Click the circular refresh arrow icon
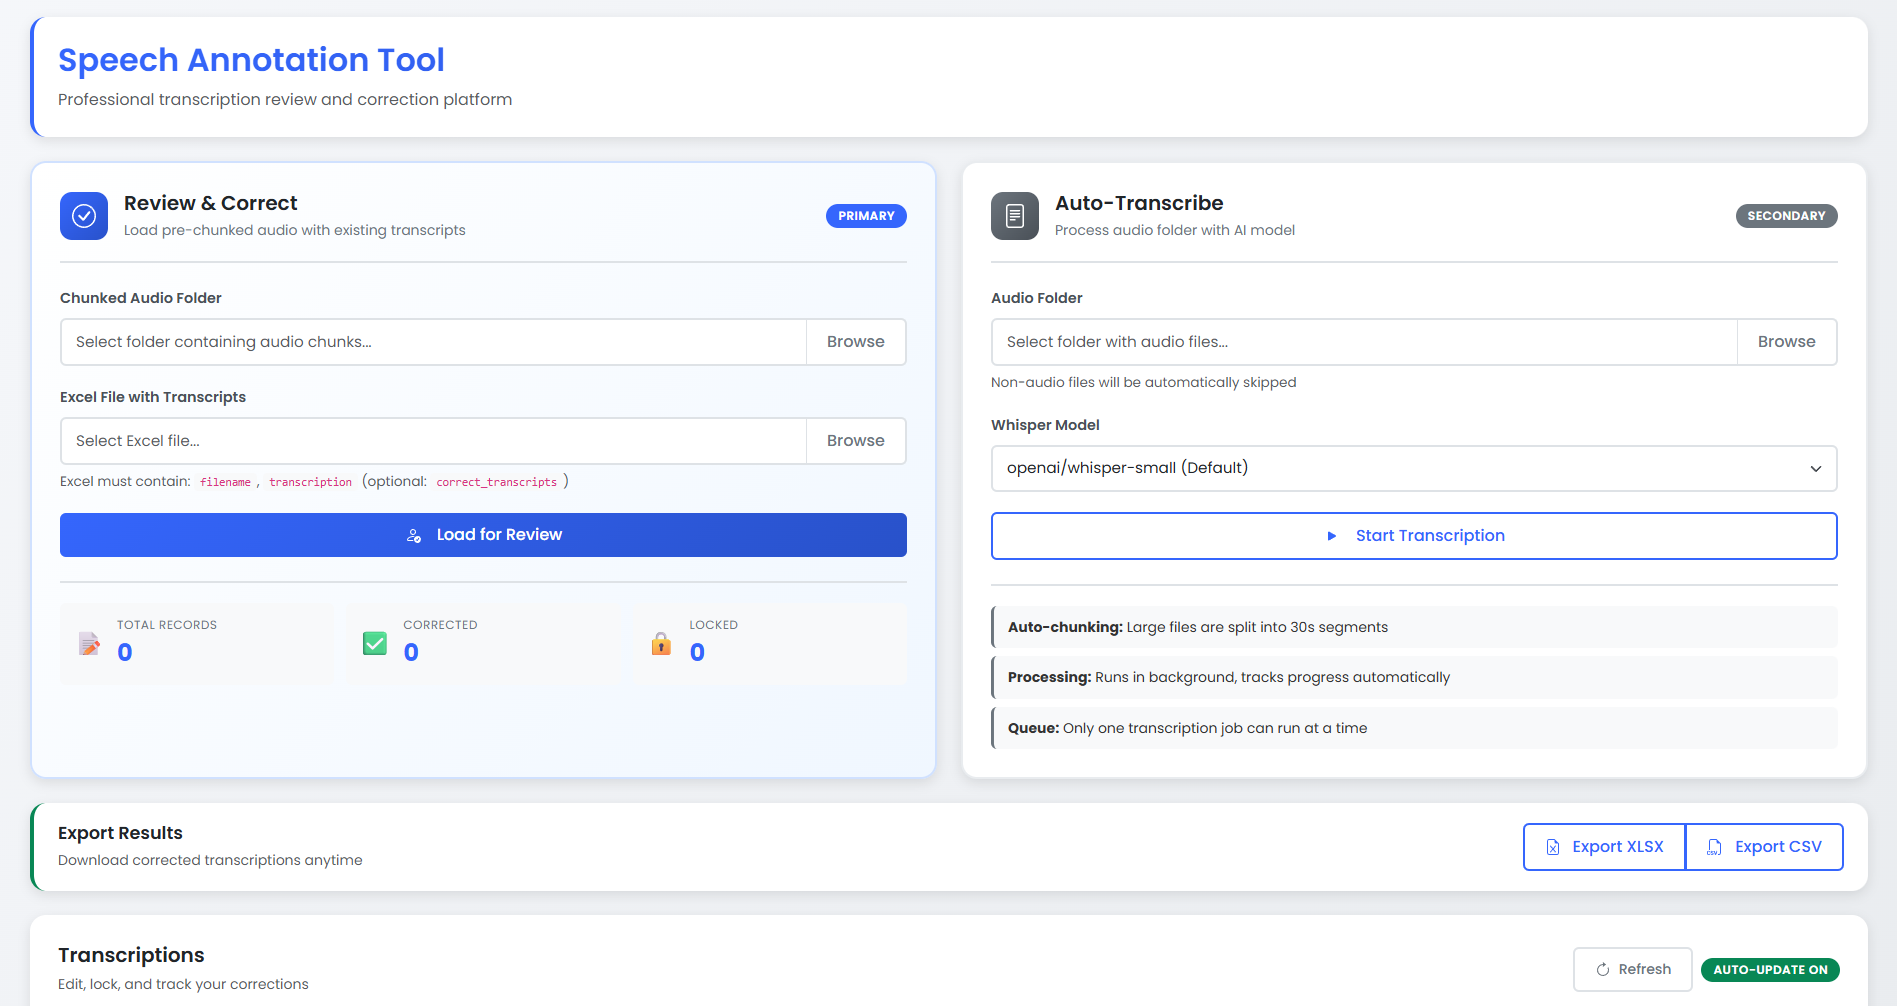 click(1602, 969)
